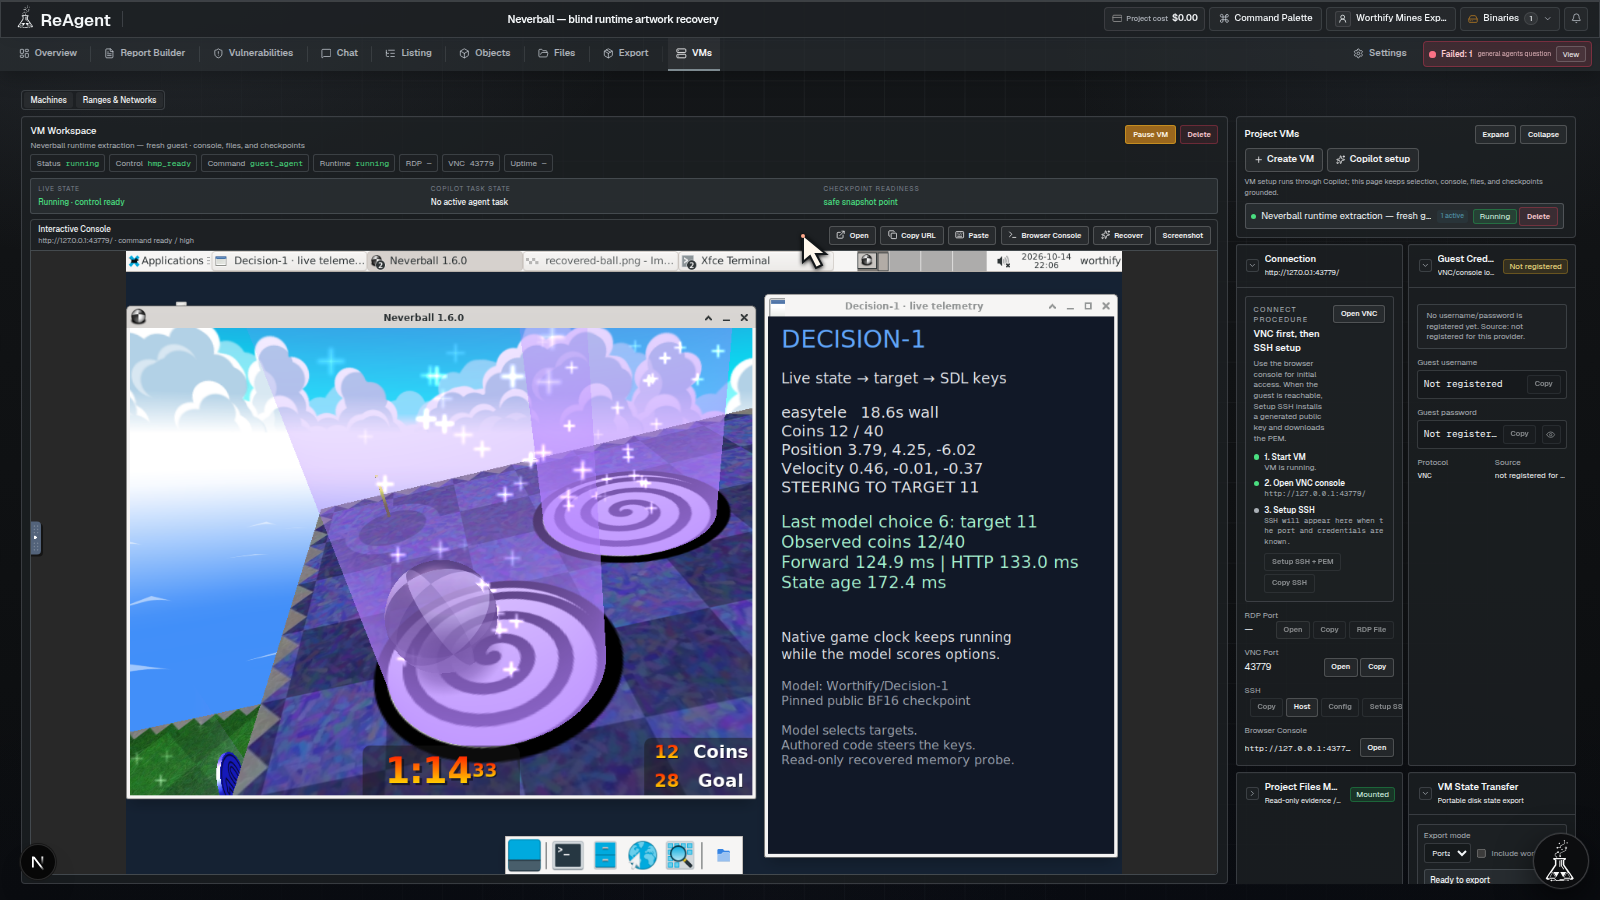Click the show desktop icon in the dock
Image resolution: width=1600 pixels, height=900 pixels.
pos(524,855)
